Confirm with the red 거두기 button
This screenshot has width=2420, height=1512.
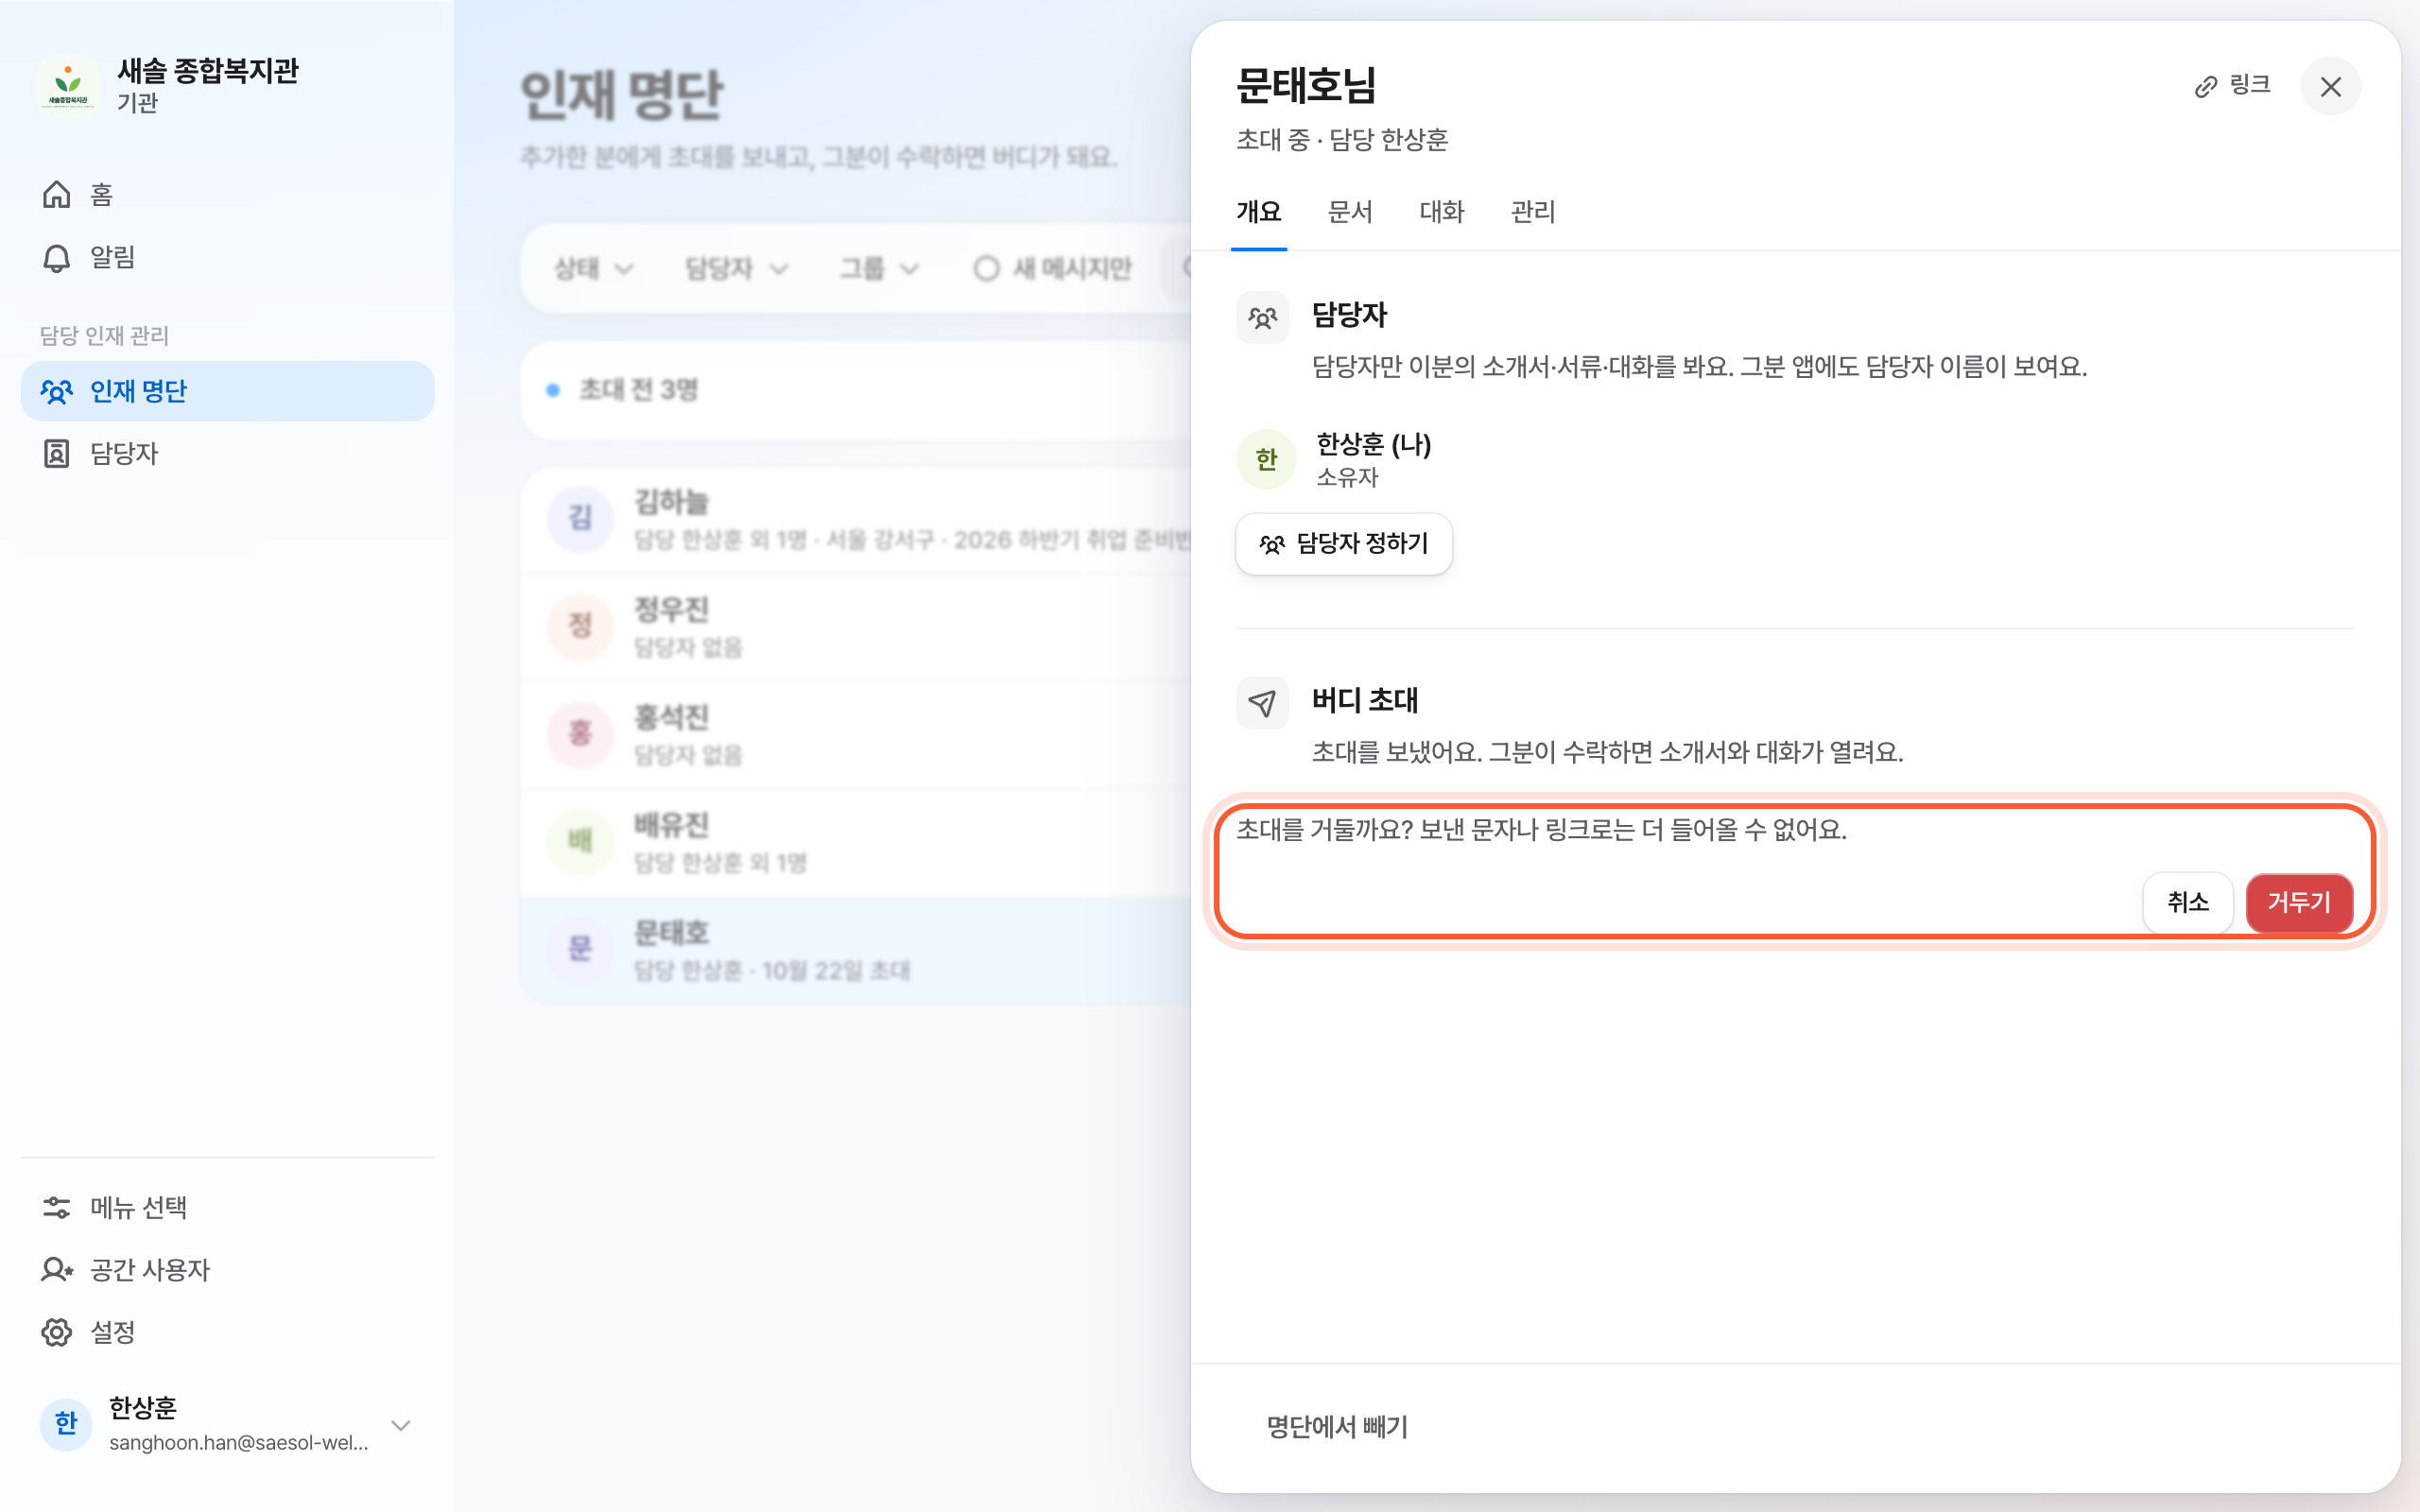click(x=2299, y=903)
